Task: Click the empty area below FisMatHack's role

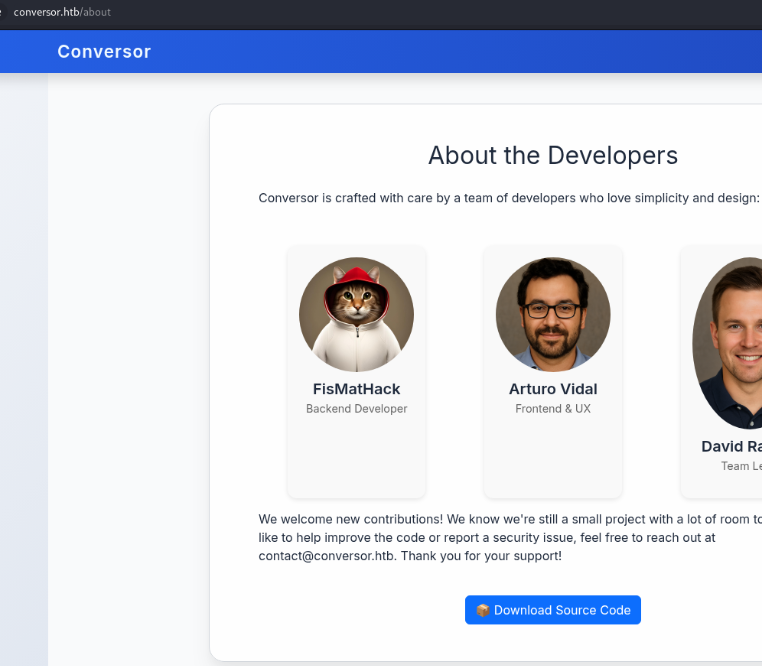Action: [x=356, y=456]
